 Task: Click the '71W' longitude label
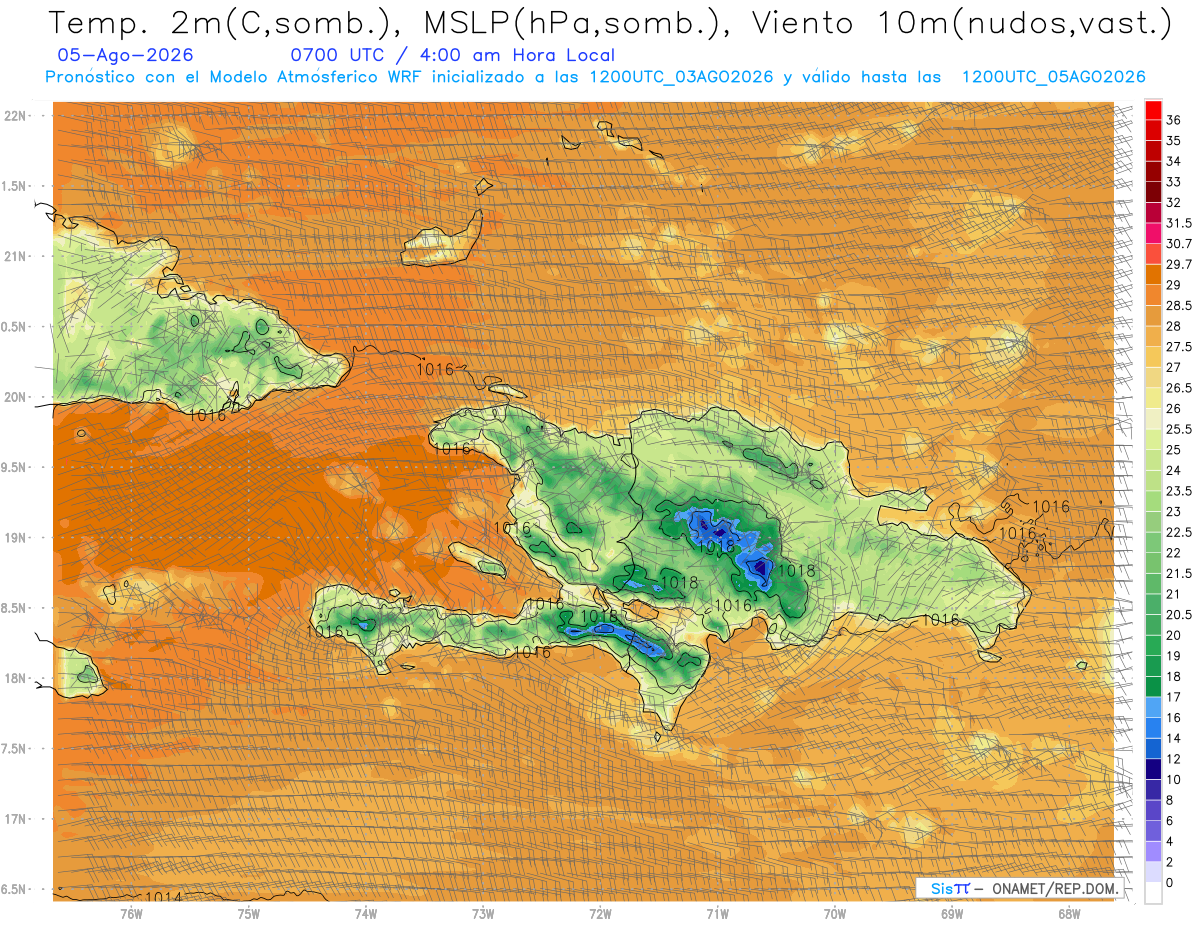pyautogui.click(x=717, y=913)
